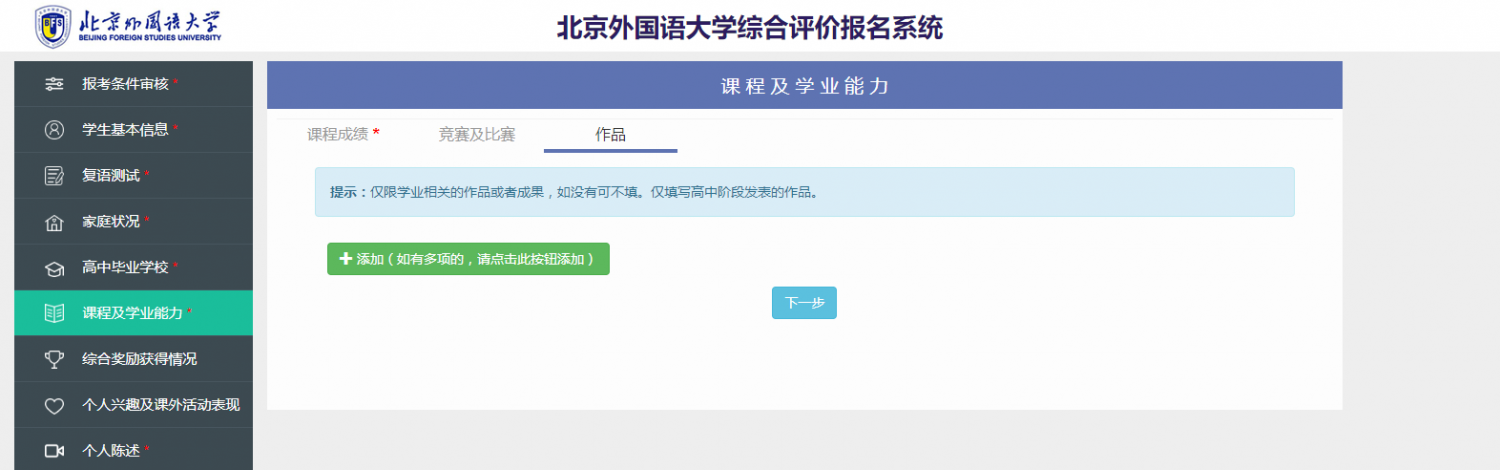Click the trophy icon beside 综合奖励获得情况
The width and height of the screenshot is (1500, 470).
[x=55, y=359]
